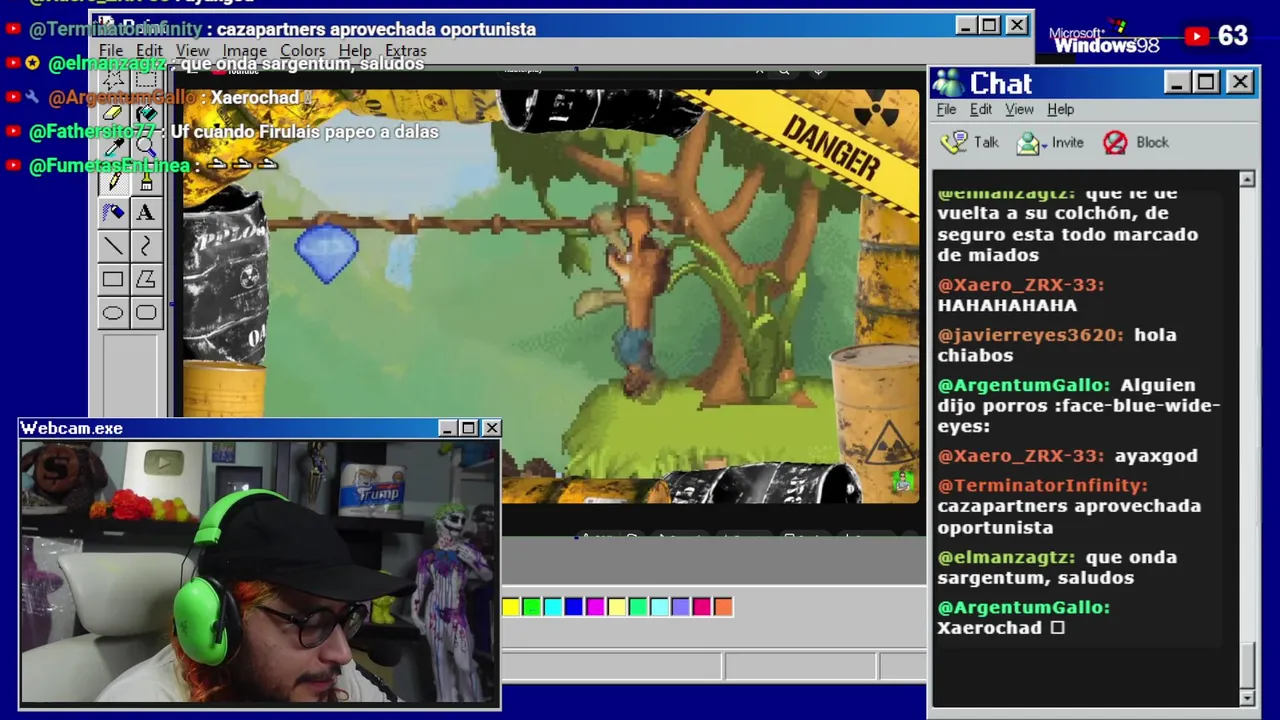Click overlay username @Fathersito77
This screenshot has width=1280, height=720.
pyautogui.click(x=92, y=132)
